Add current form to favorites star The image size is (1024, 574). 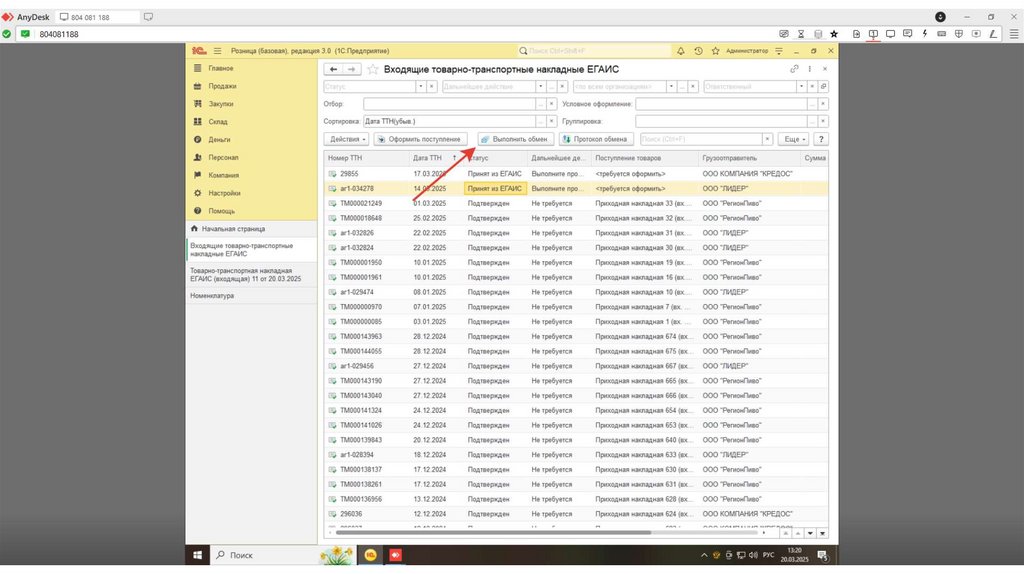[x=373, y=69]
